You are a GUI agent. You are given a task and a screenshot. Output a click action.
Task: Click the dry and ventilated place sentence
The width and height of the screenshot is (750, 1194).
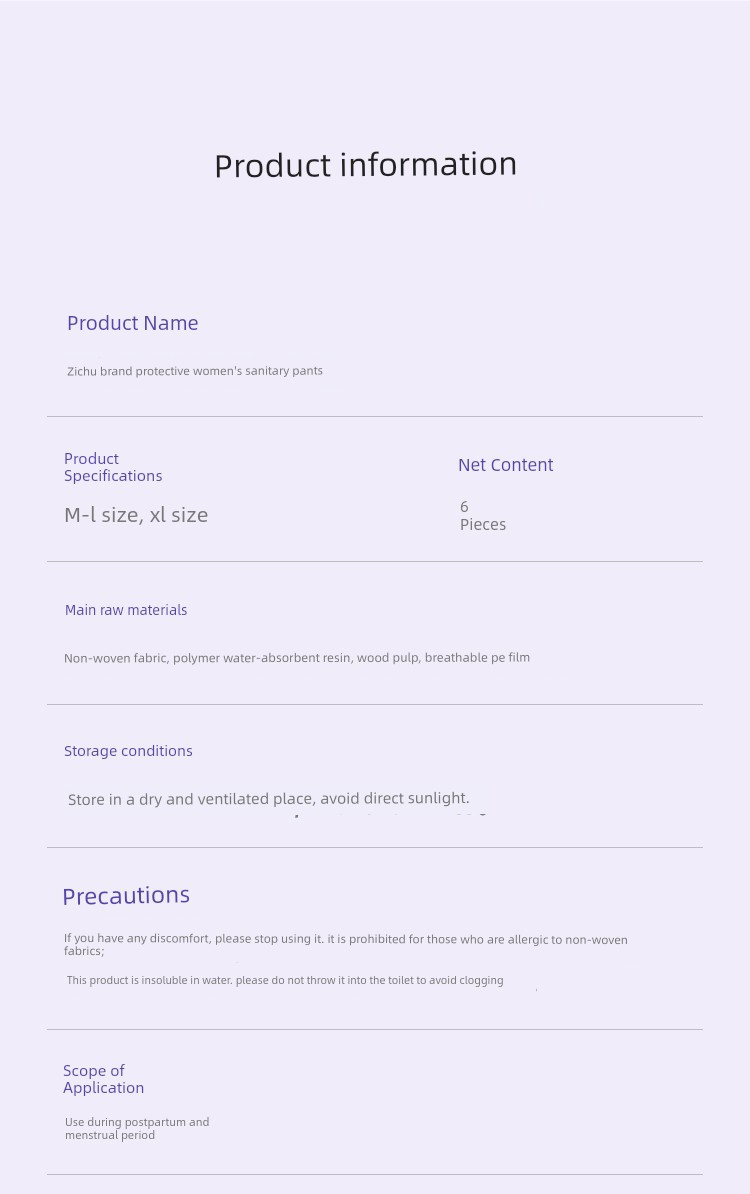[x=269, y=799]
